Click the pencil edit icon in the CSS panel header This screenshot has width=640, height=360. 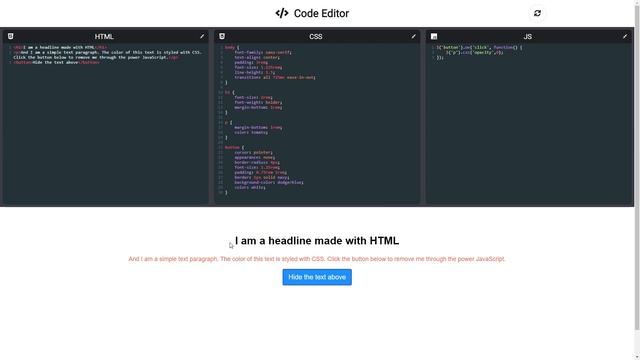(x=413, y=36)
